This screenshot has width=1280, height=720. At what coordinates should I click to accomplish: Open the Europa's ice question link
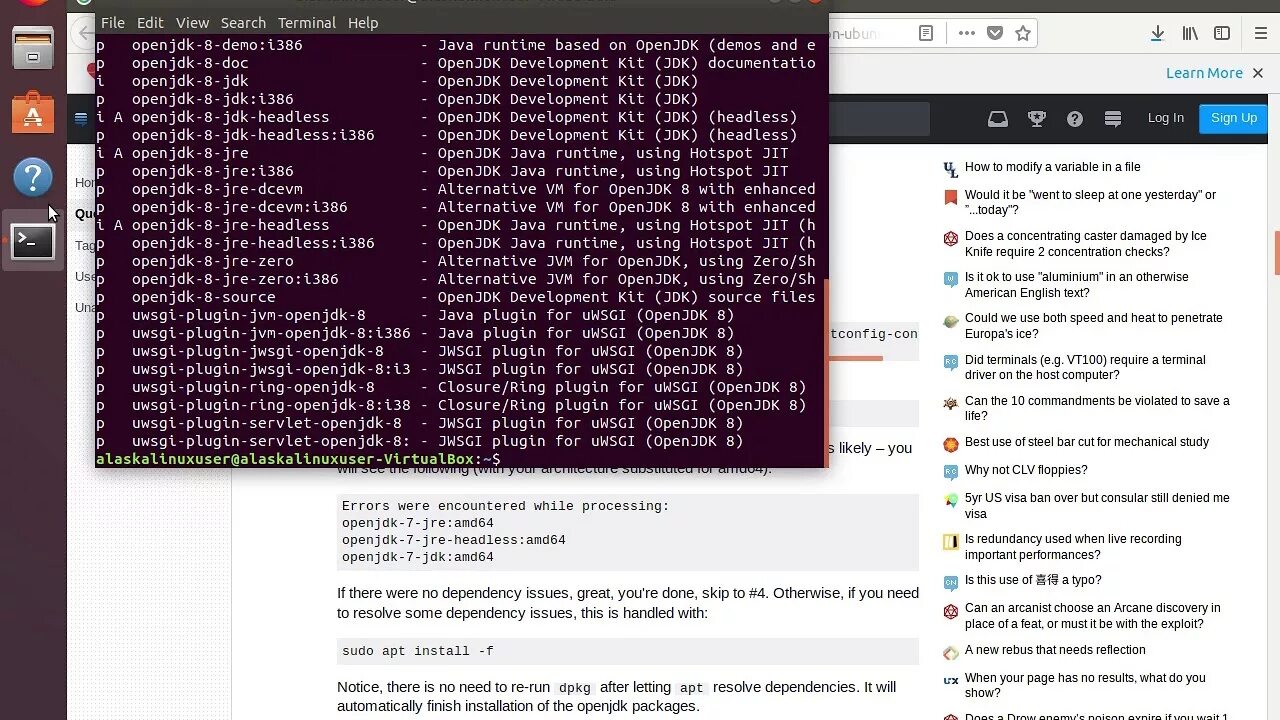(x=1093, y=326)
